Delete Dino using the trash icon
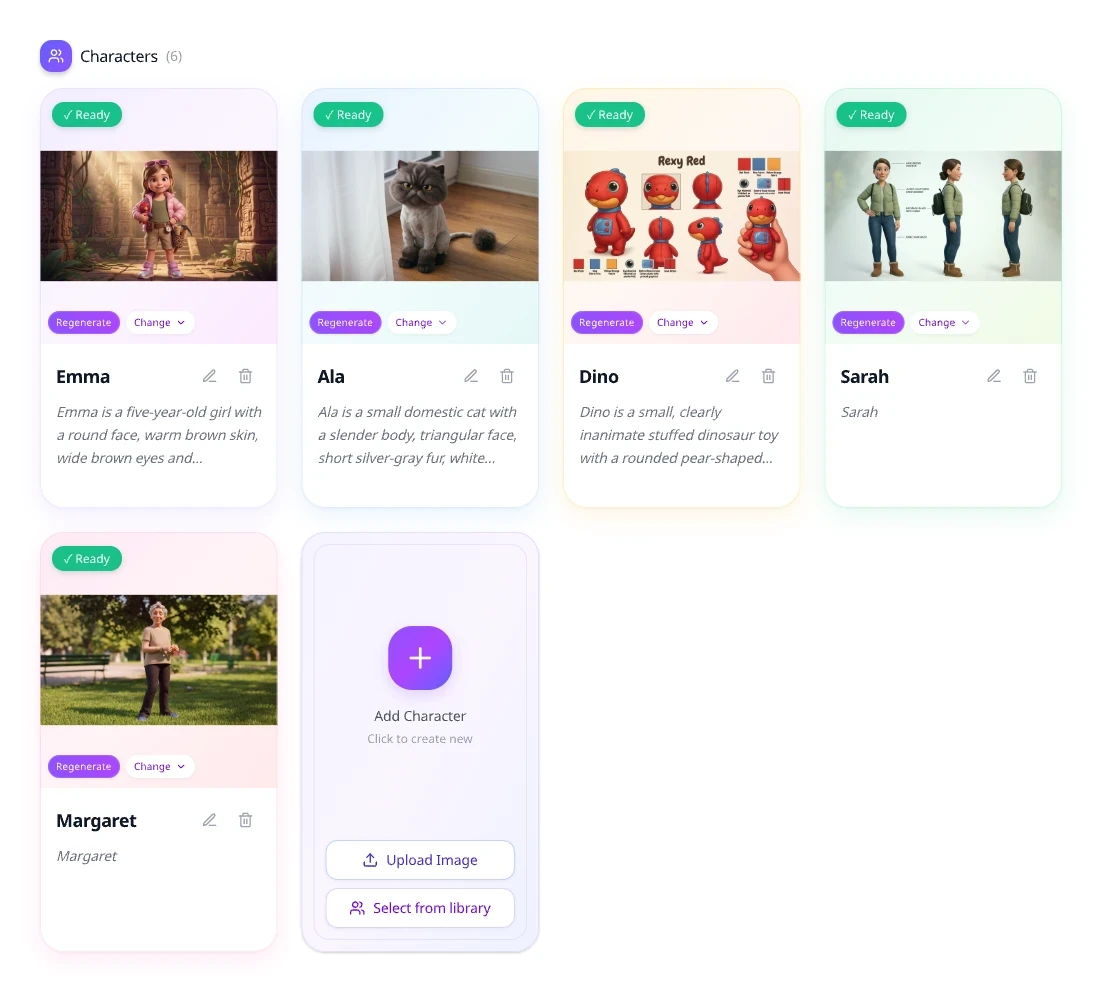 [768, 376]
